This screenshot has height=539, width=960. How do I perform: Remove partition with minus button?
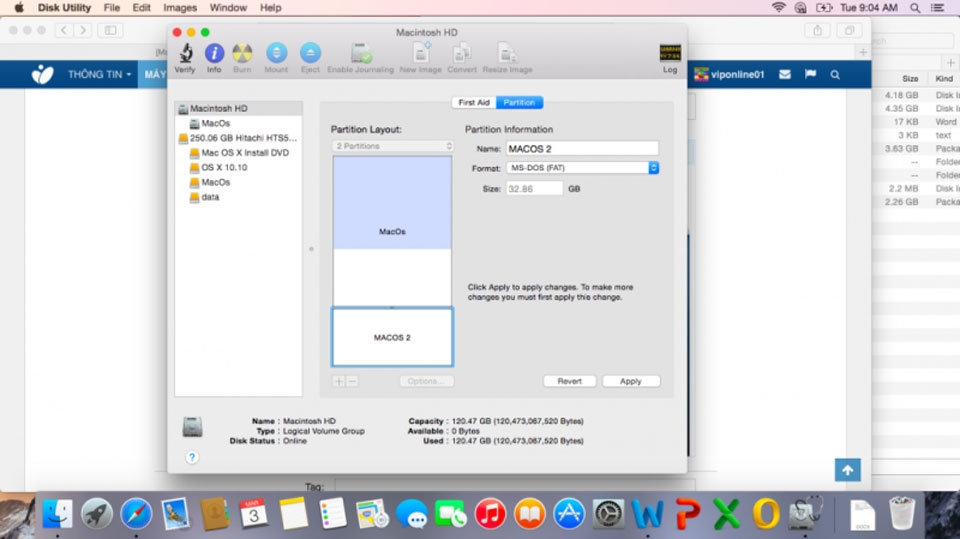(353, 381)
